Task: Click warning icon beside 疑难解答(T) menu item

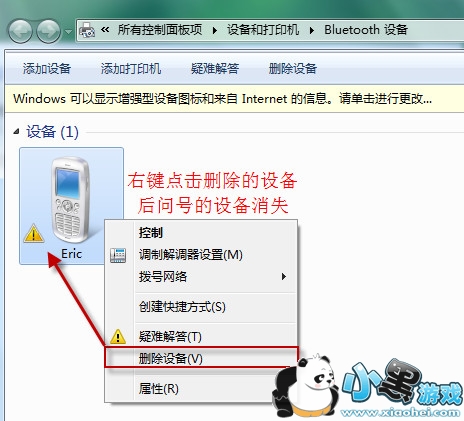Action: pos(118,336)
